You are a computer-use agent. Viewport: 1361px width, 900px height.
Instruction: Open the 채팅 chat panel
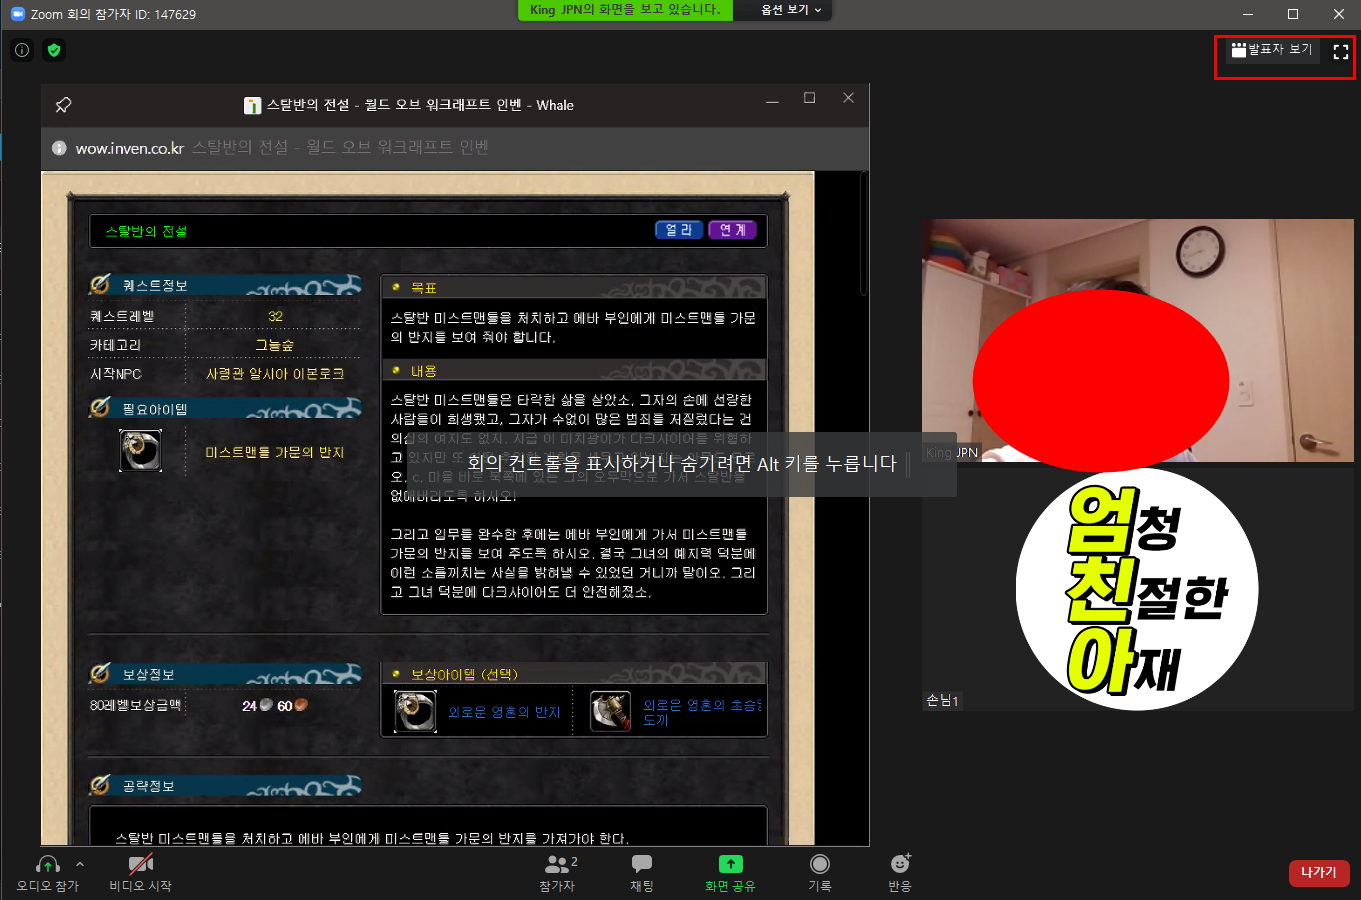642,872
